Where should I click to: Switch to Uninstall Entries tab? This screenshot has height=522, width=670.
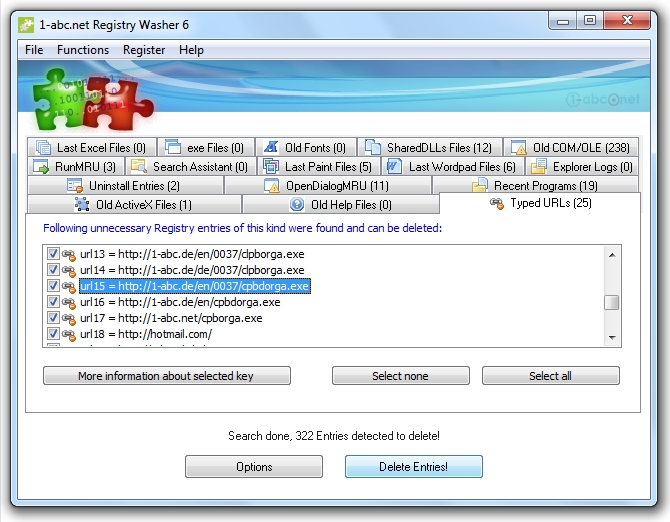coord(134,186)
